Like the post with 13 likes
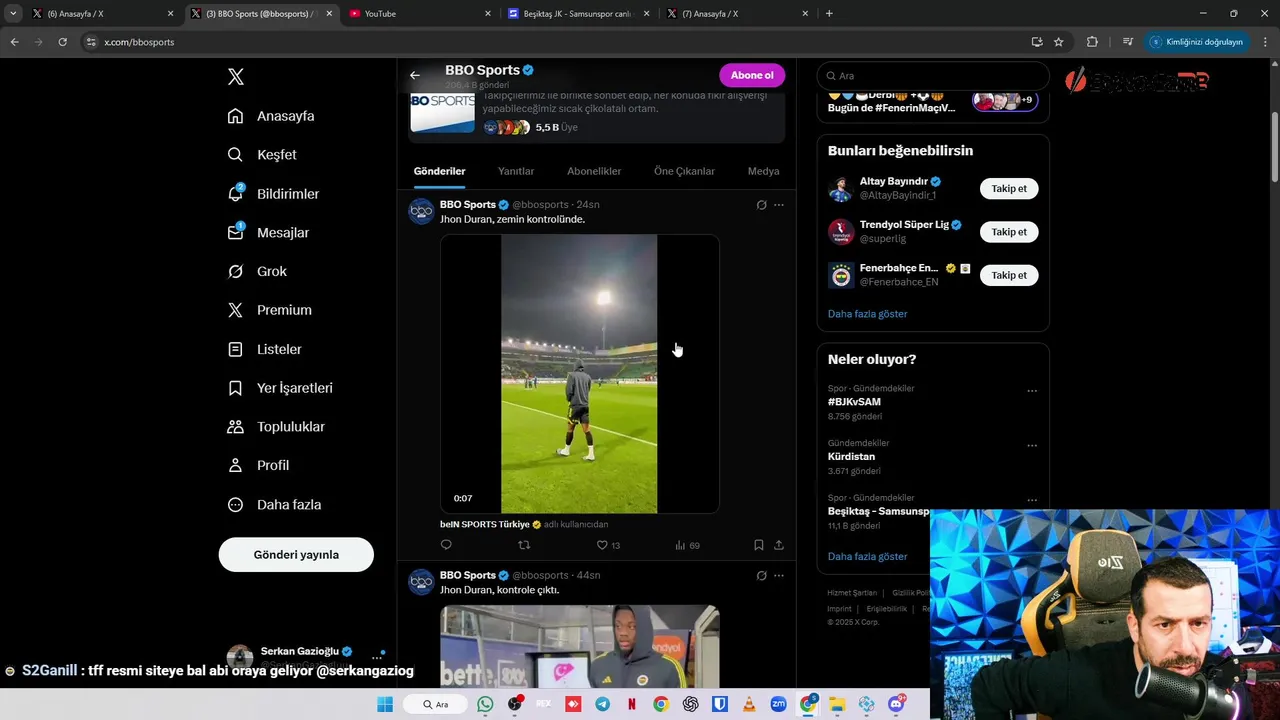Image resolution: width=1280 pixels, height=720 pixels. (608, 545)
